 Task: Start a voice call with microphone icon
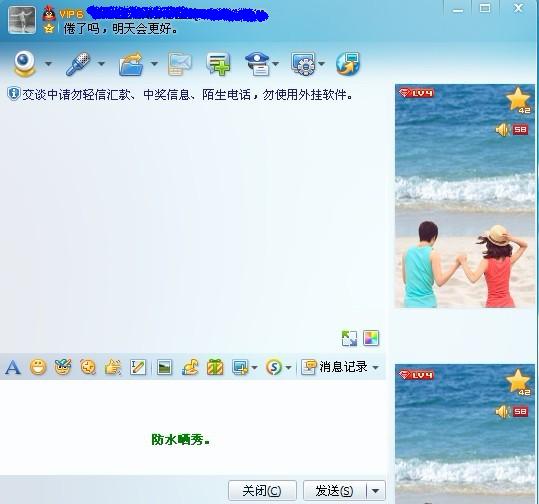click(78, 63)
